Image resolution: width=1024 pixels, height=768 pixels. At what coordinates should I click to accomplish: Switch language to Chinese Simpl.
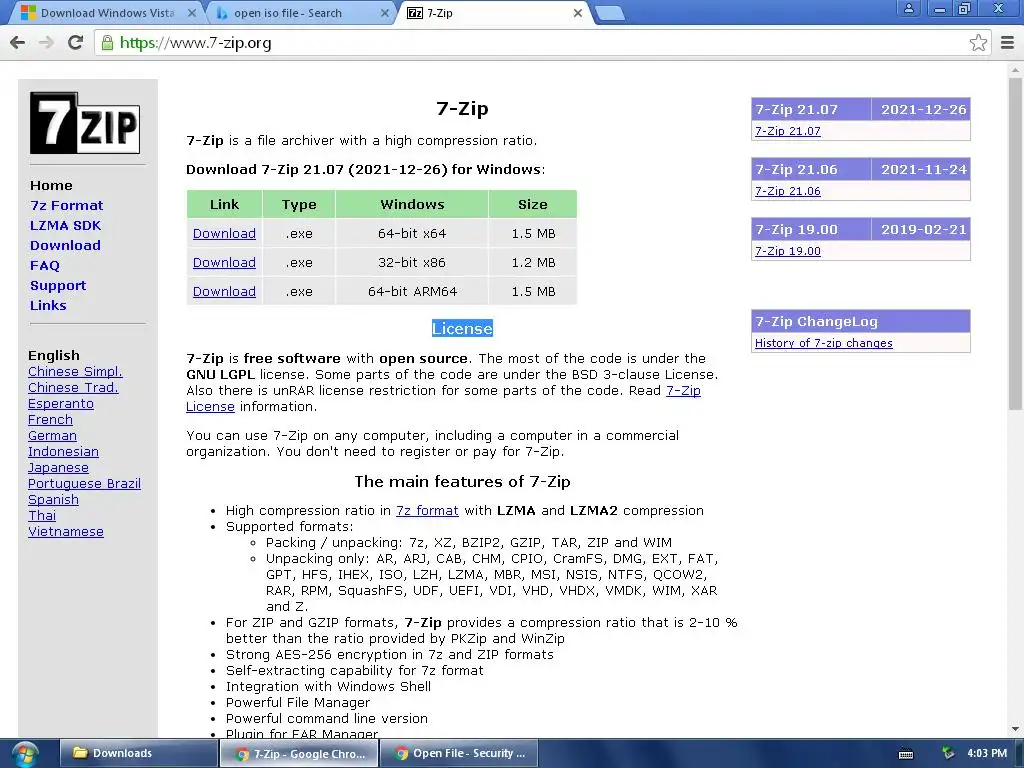click(75, 372)
